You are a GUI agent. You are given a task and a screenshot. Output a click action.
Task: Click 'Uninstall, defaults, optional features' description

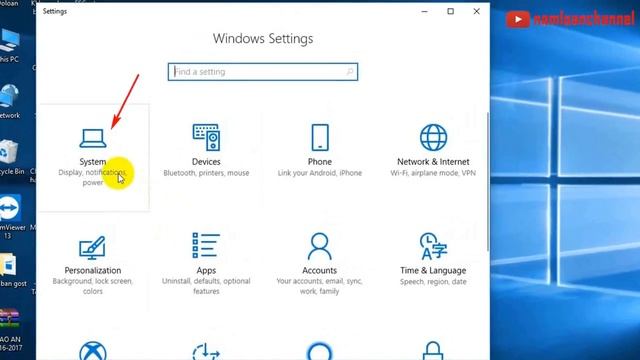point(206,286)
